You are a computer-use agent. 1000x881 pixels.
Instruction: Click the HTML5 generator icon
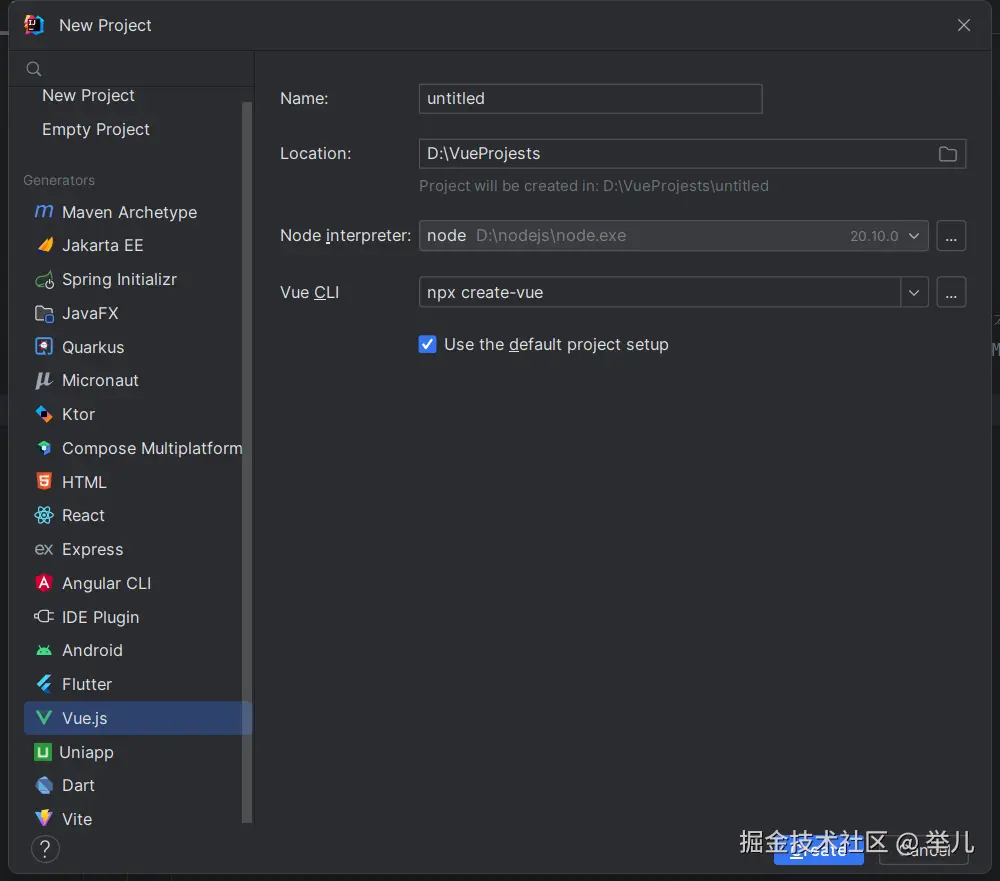tap(43, 481)
